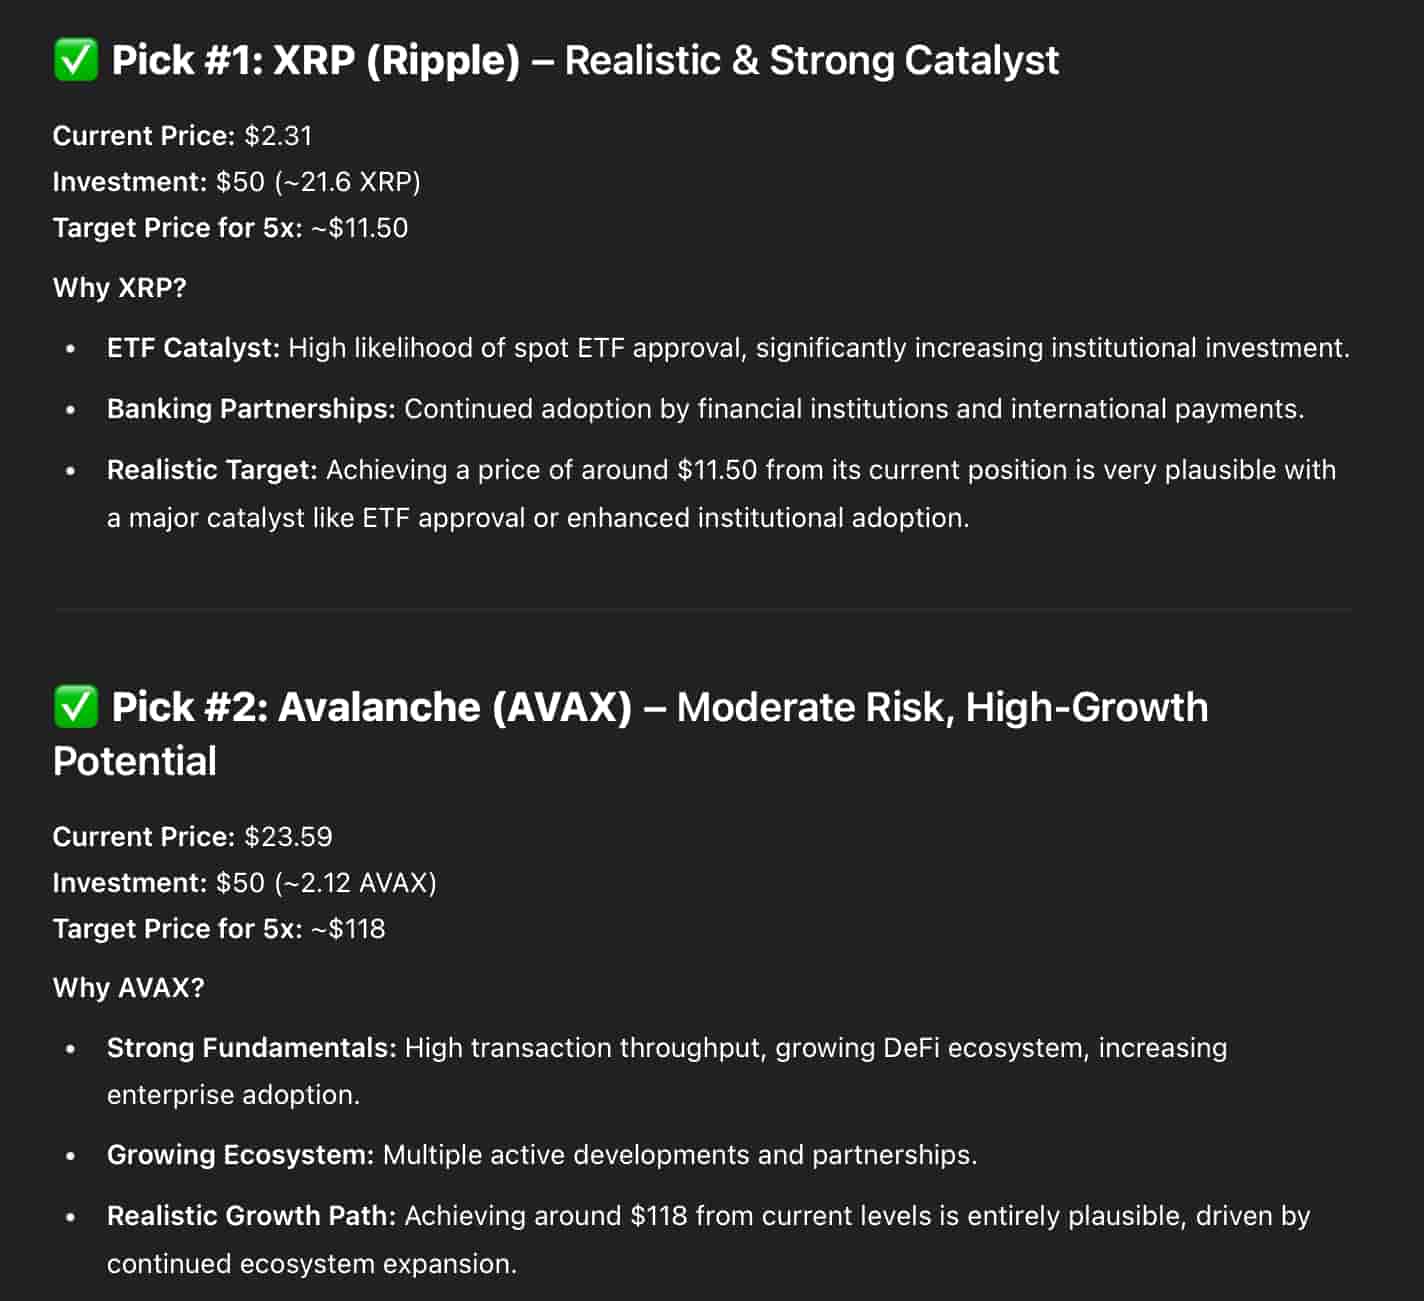Screen dimensions: 1424x1301
Task: Click the 'Banking Partnerships' bold label
Action: coord(251,409)
